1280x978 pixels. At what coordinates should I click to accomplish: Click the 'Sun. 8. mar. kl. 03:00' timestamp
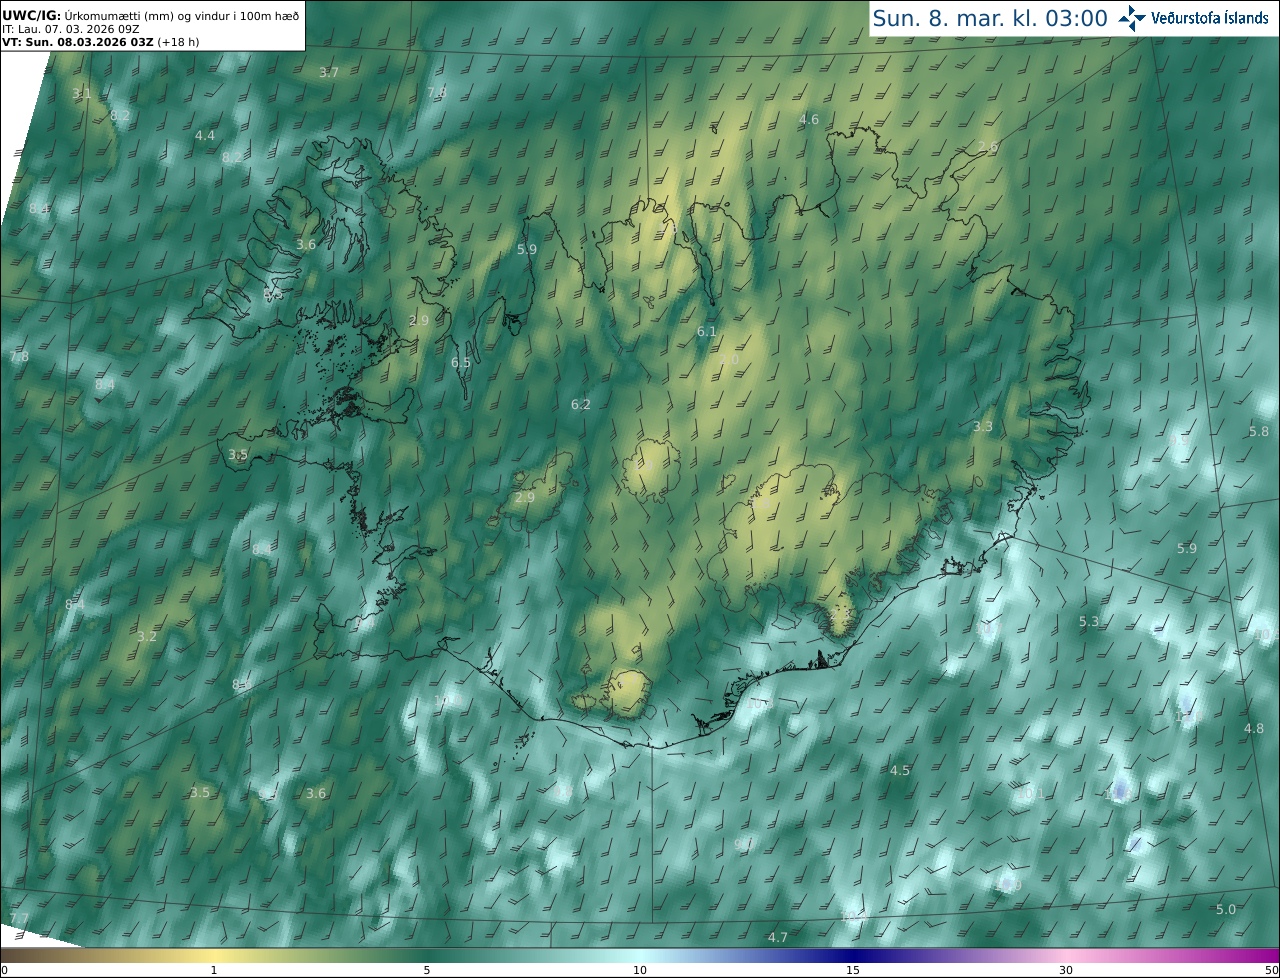click(x=990, y=18)
